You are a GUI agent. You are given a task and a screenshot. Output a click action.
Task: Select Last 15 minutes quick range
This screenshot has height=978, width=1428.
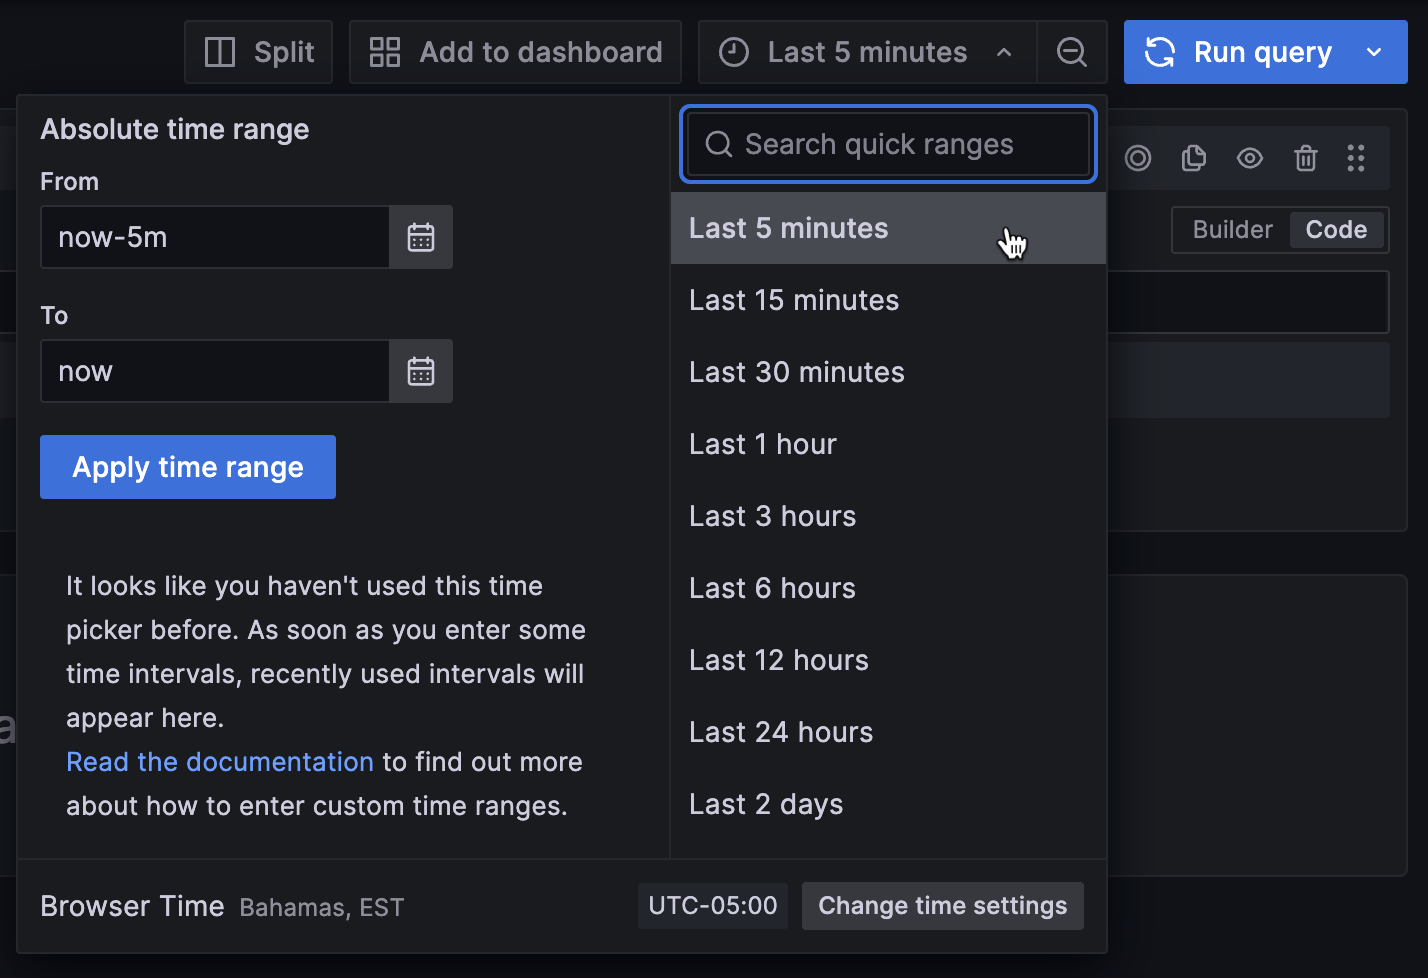coord(794,300)
